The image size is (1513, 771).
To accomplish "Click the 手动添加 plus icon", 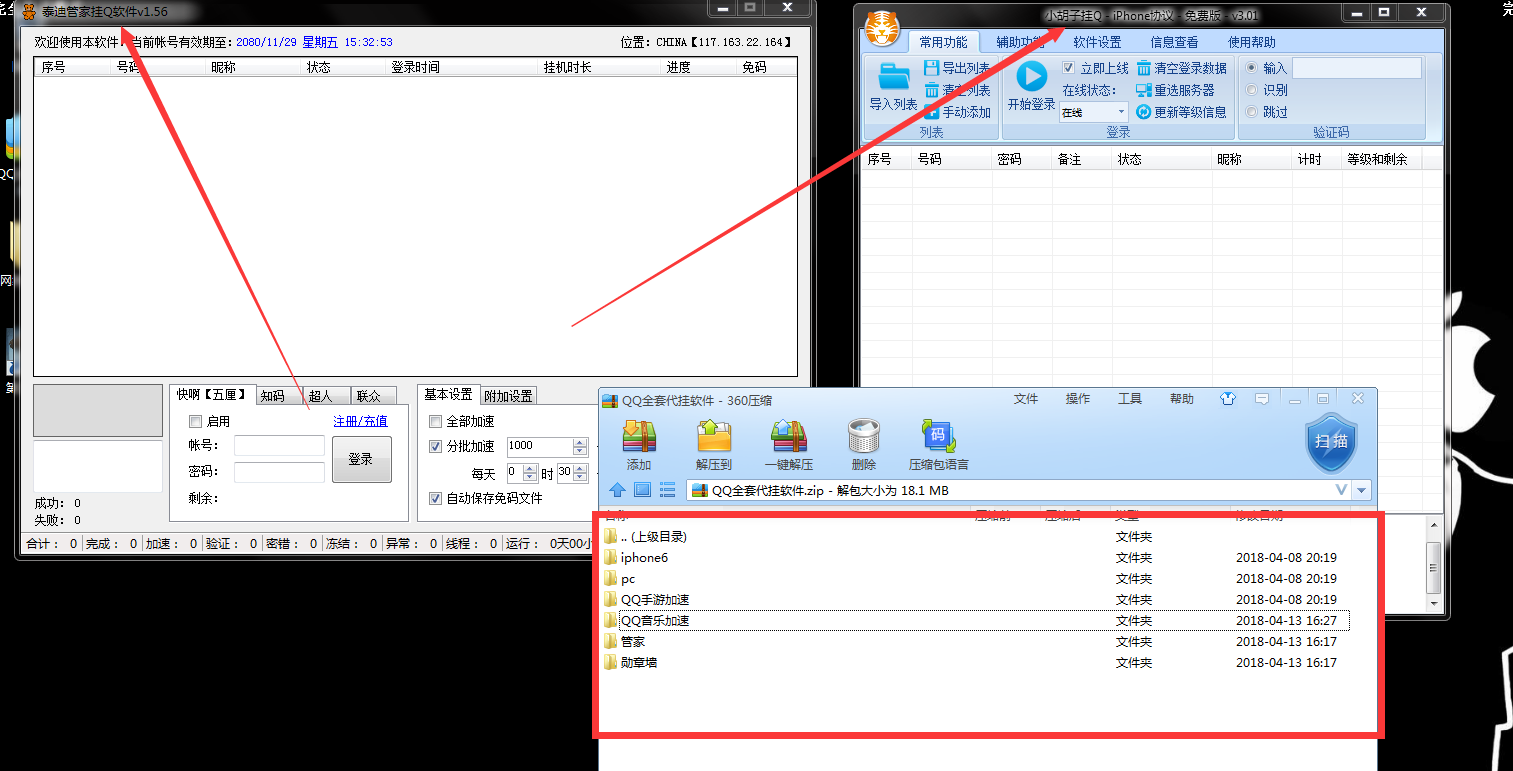I will 932,112.
